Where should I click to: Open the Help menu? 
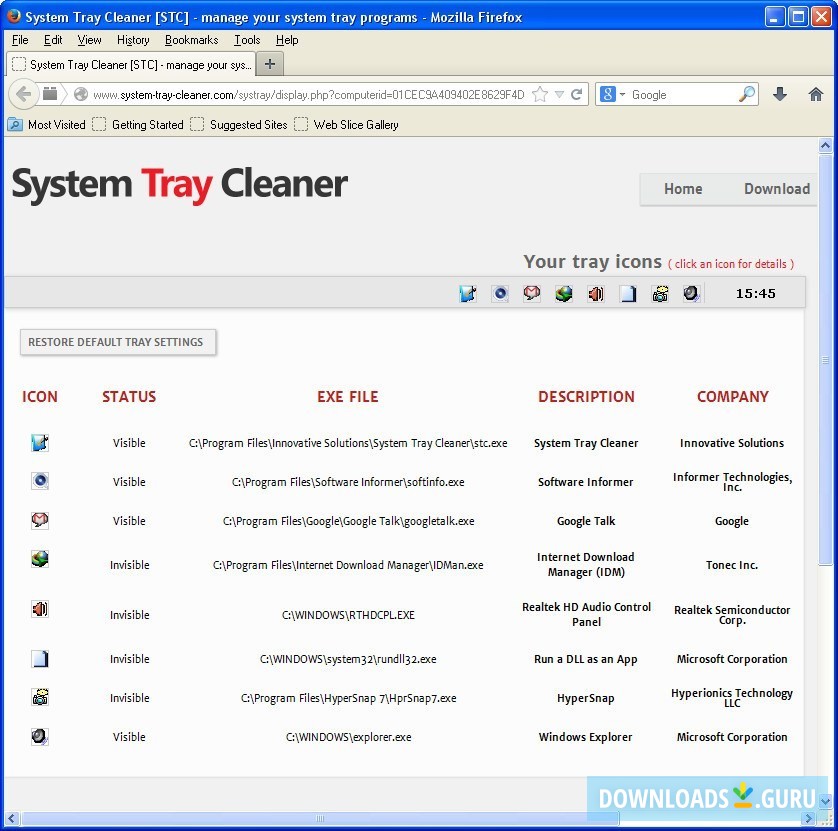287,40
